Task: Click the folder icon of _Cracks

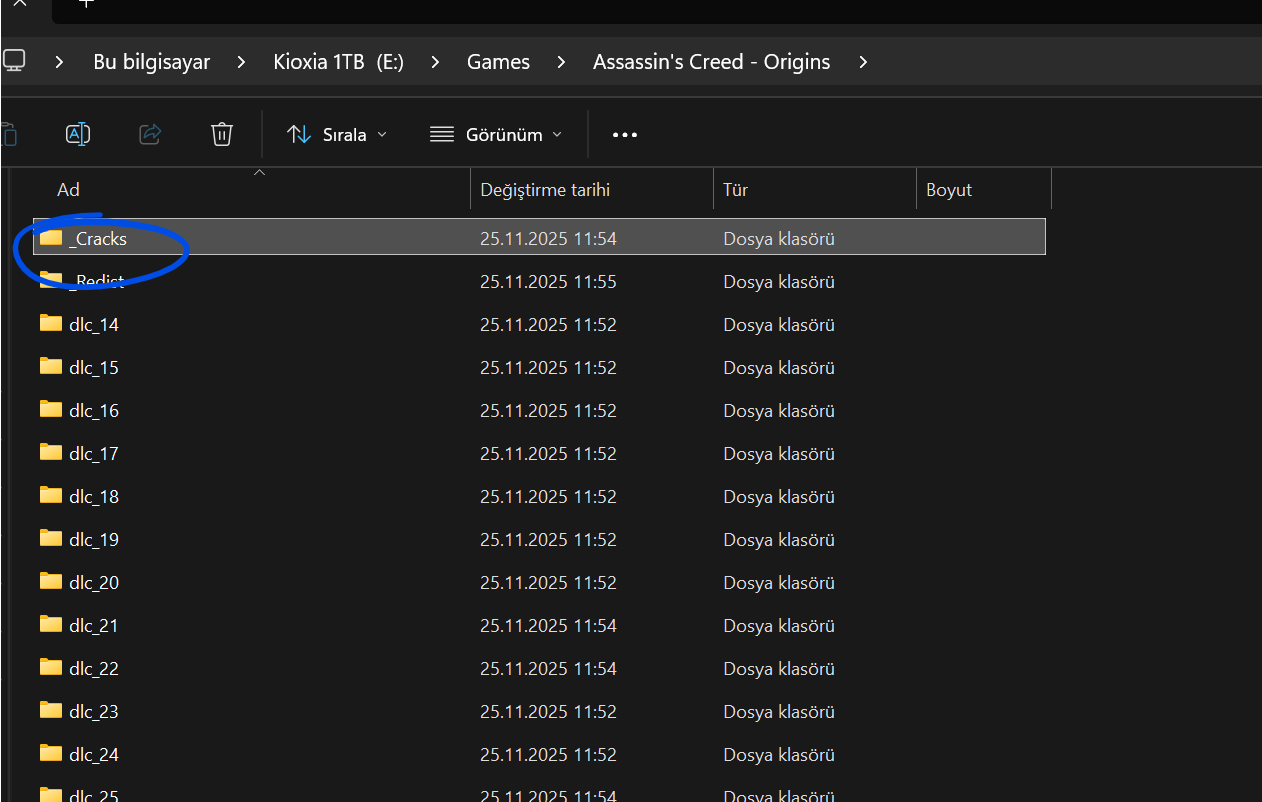Action: [51, 237]
